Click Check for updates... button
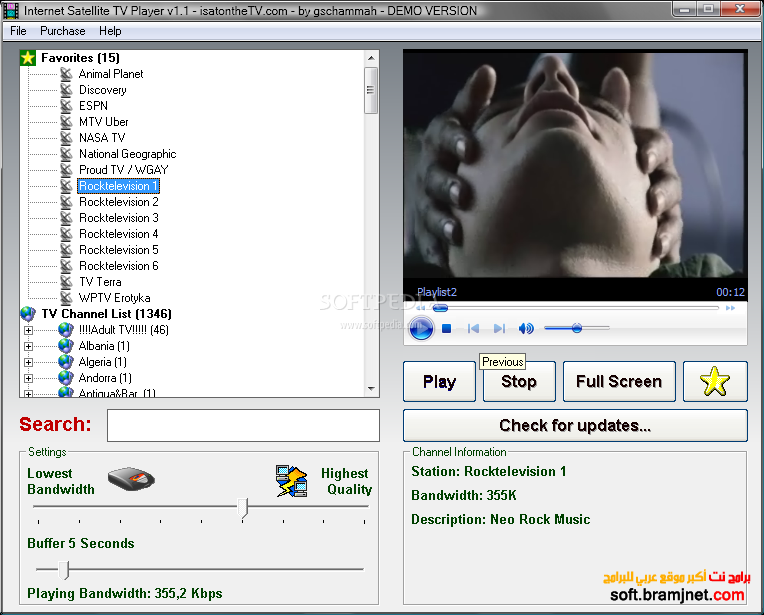Image resolution: width=764 pixels, height=615 pixels. (x=575, y=425)
